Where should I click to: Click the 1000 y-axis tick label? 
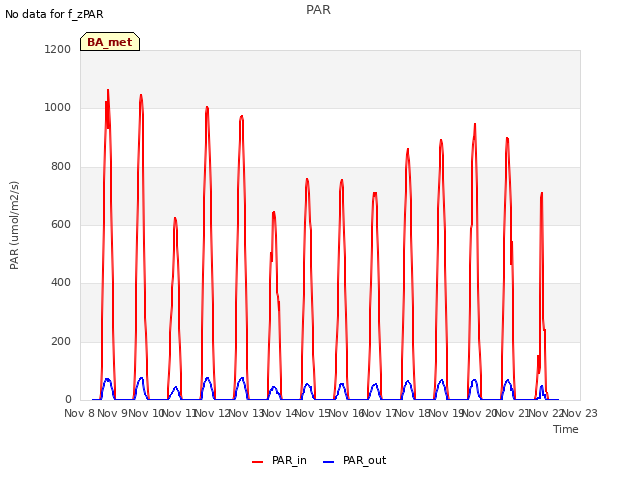58,108
